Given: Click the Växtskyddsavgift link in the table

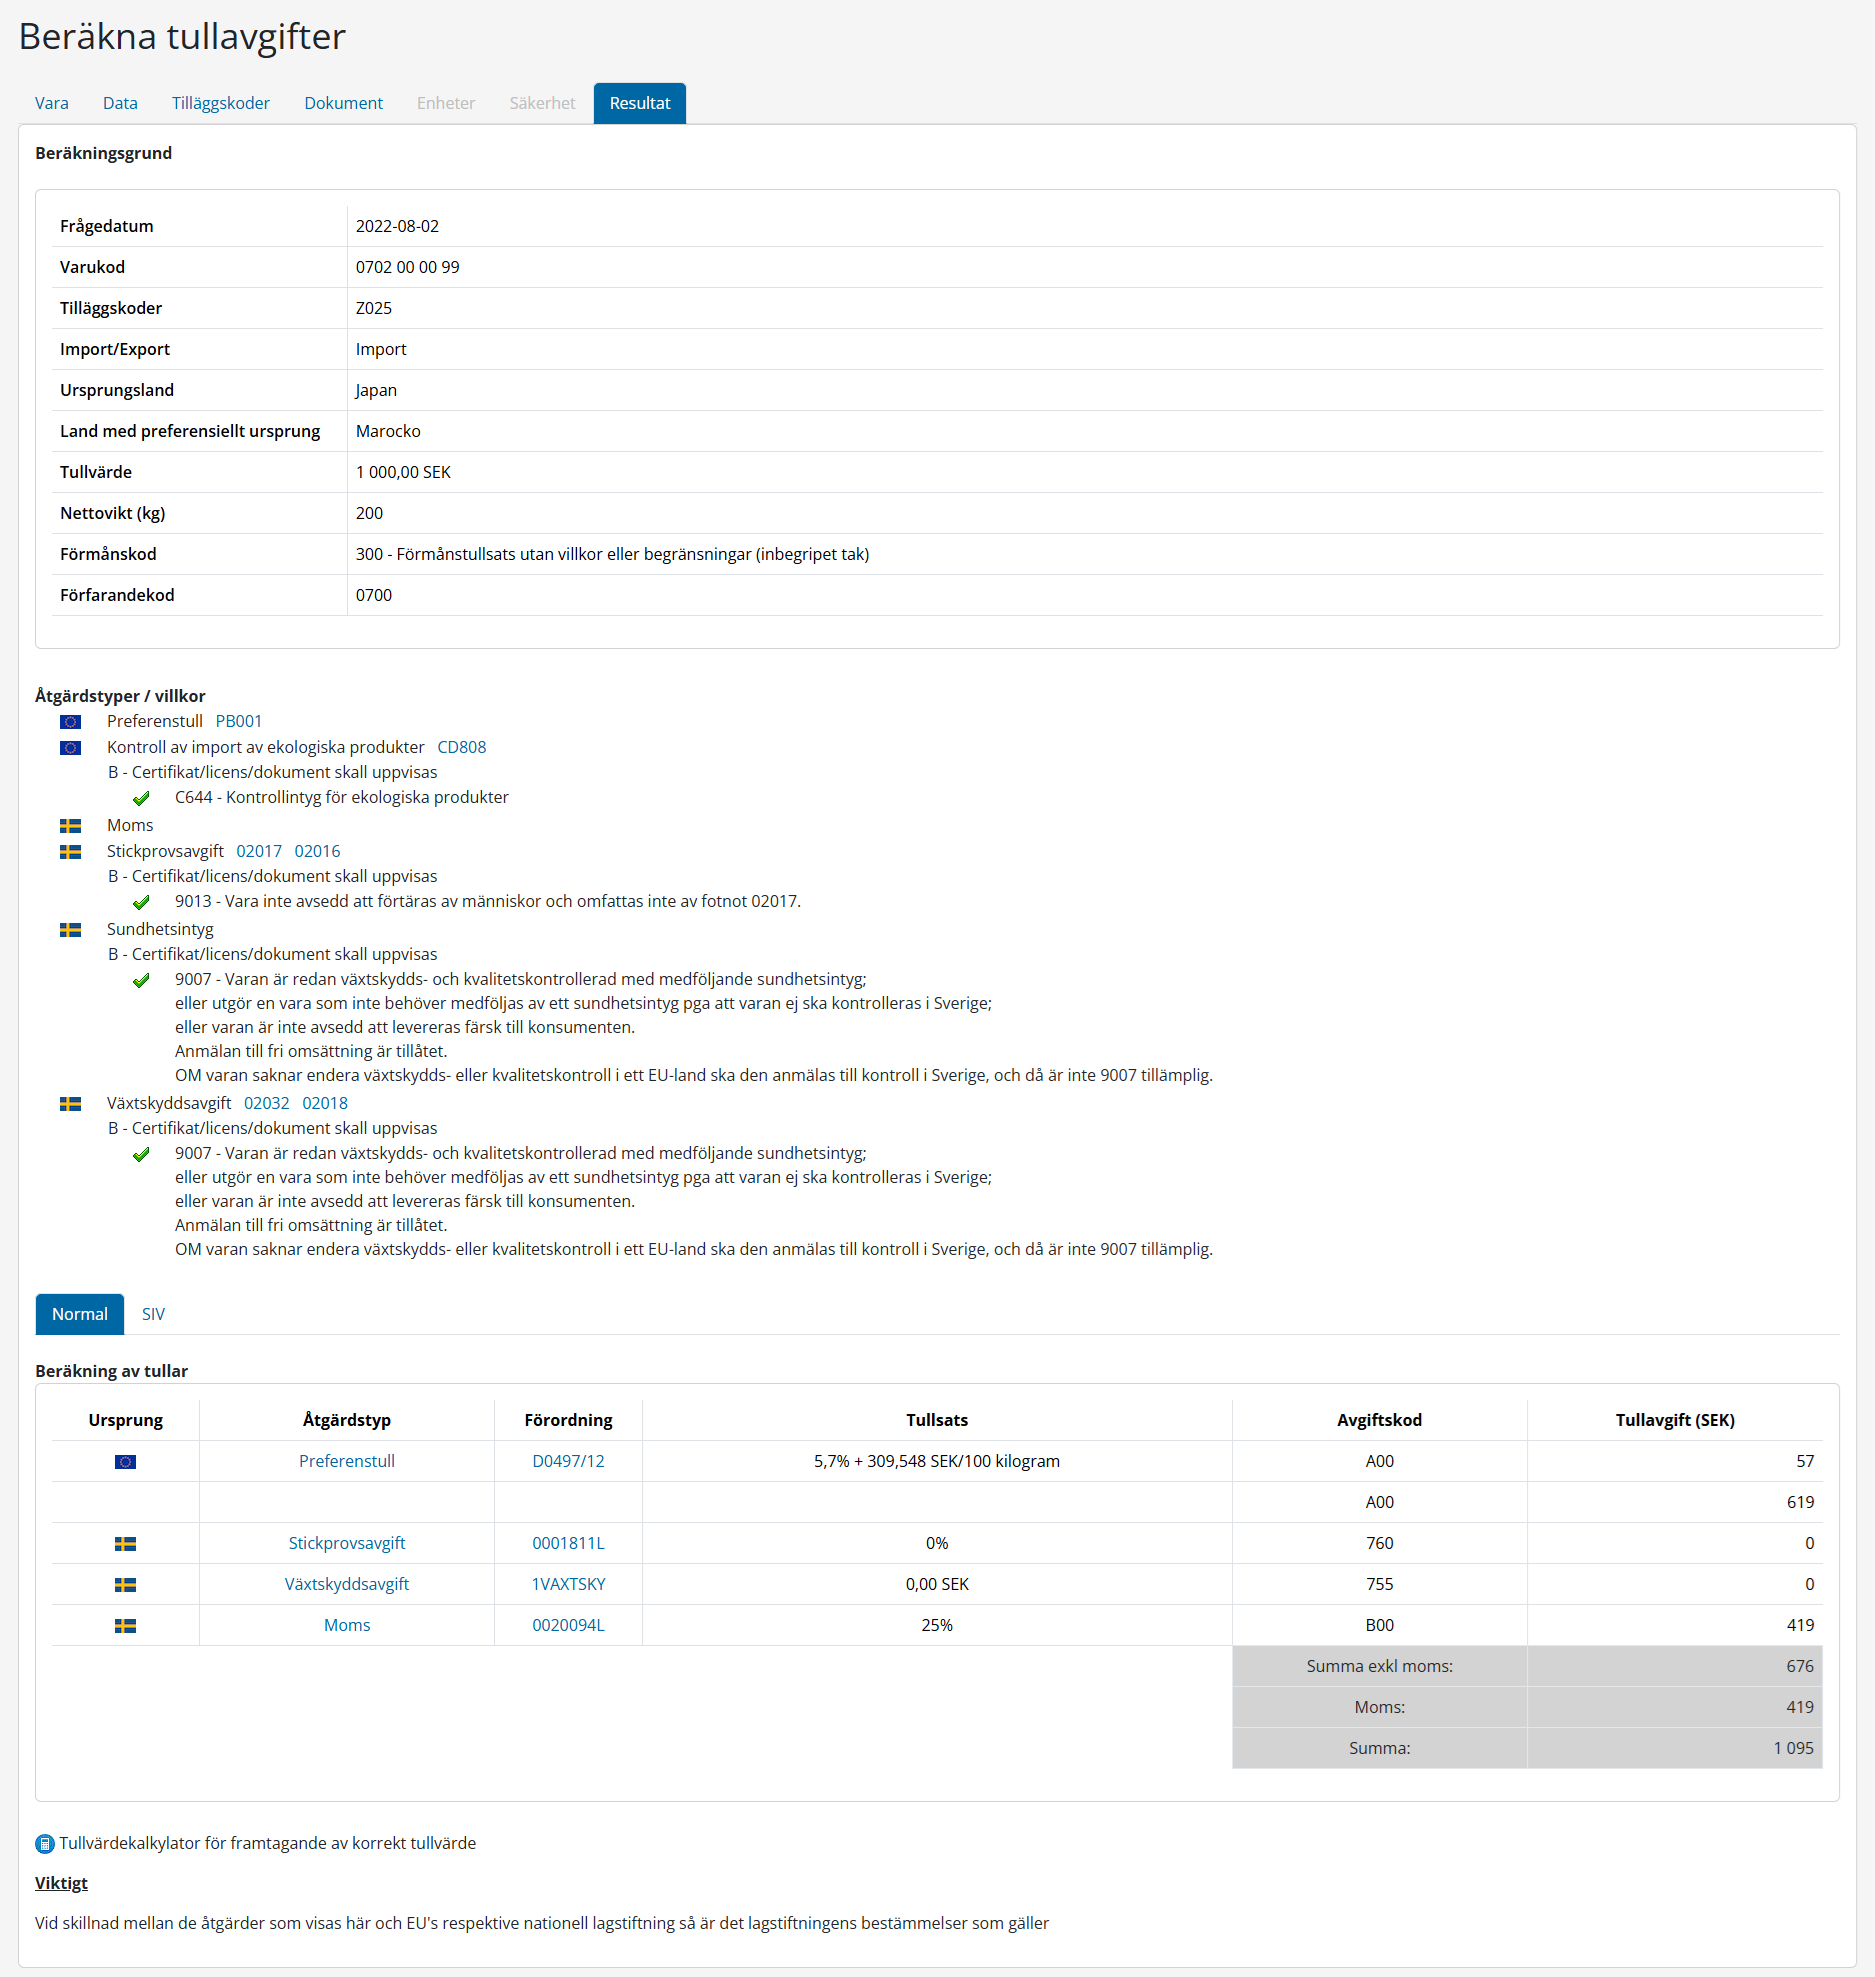Looking at the screenshot, I should [346, 1585].
